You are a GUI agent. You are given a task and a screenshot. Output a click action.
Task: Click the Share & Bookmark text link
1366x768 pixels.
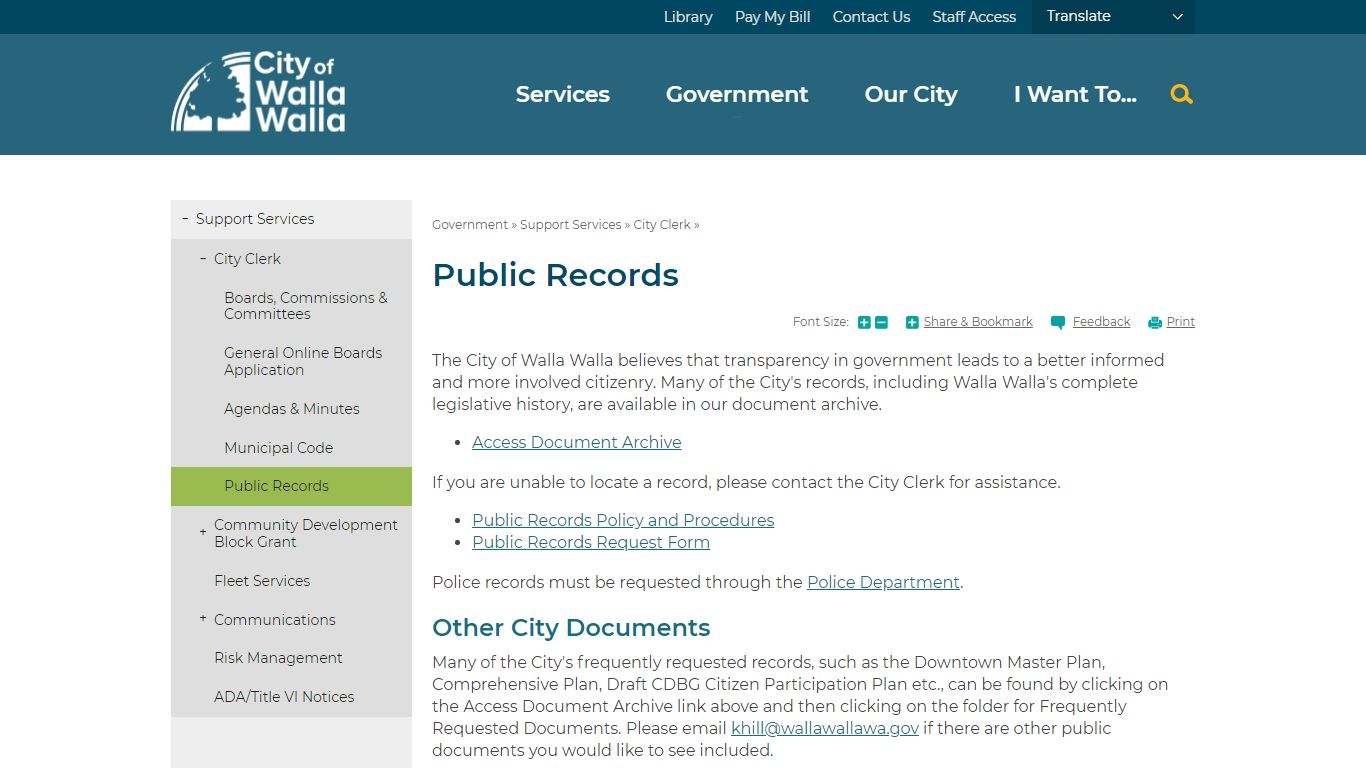coord(978,322)
